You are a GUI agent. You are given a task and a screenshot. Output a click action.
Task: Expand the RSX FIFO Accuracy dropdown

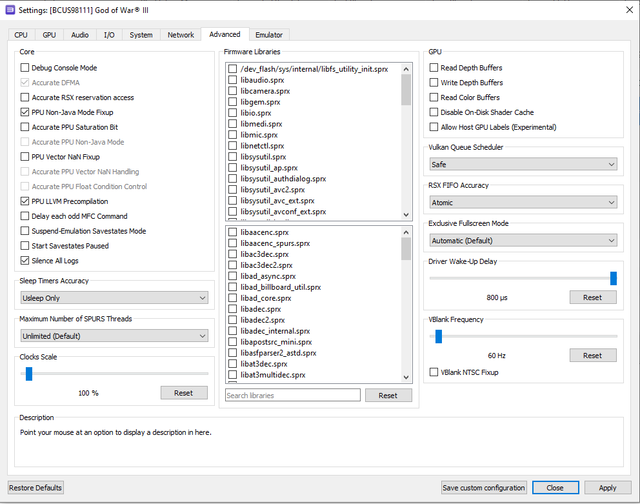(523, 202)
